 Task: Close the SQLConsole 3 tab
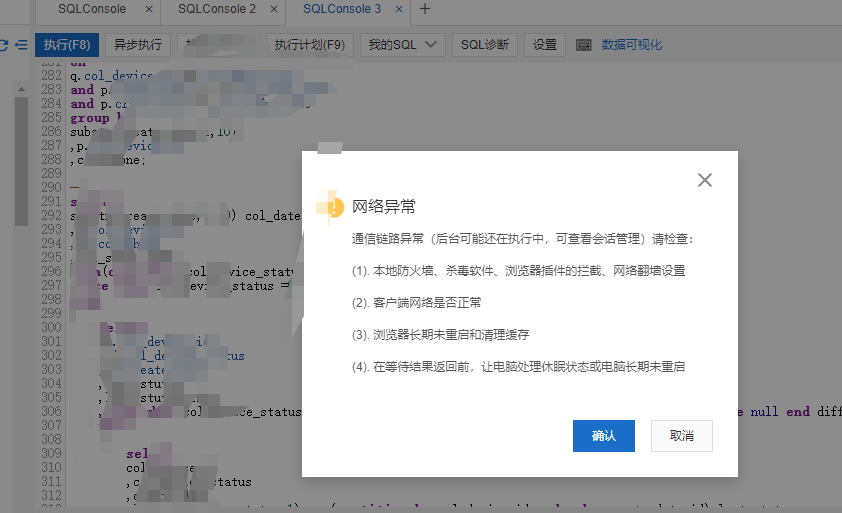[399, 9]
